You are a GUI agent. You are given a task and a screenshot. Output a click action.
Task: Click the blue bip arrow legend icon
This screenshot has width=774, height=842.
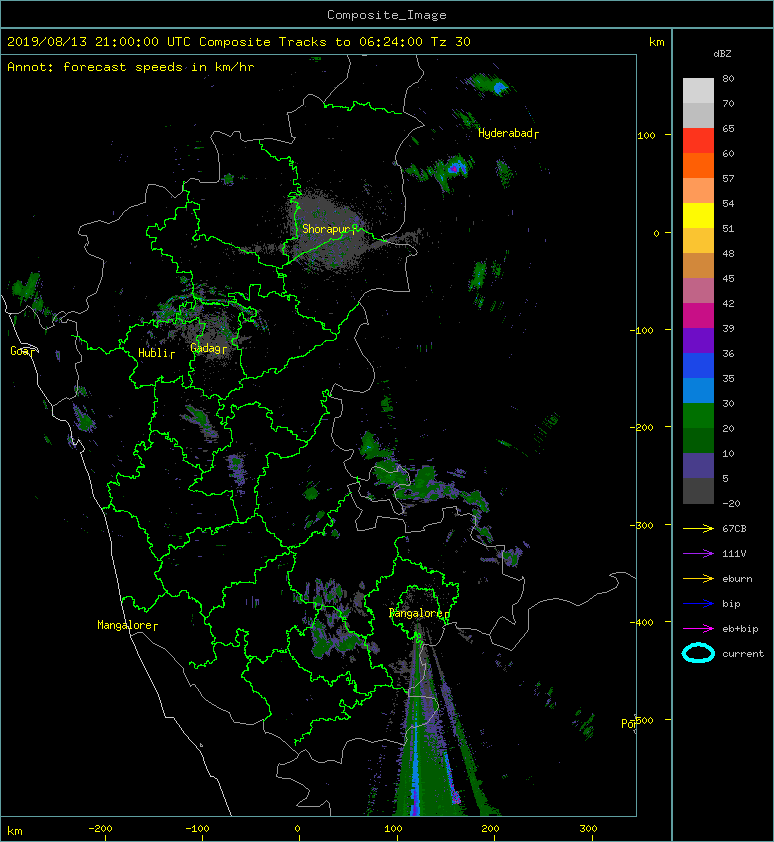(698, 604)
